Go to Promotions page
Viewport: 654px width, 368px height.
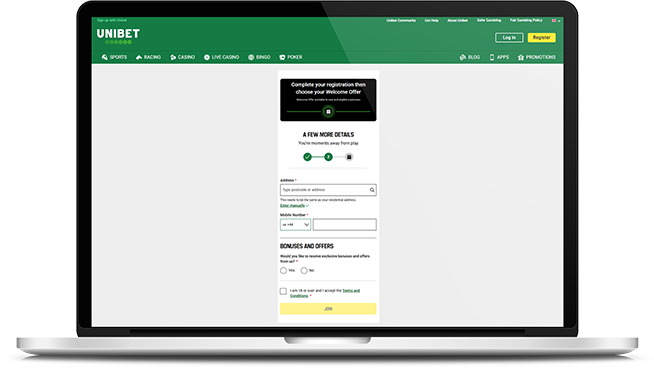[537, 57]
